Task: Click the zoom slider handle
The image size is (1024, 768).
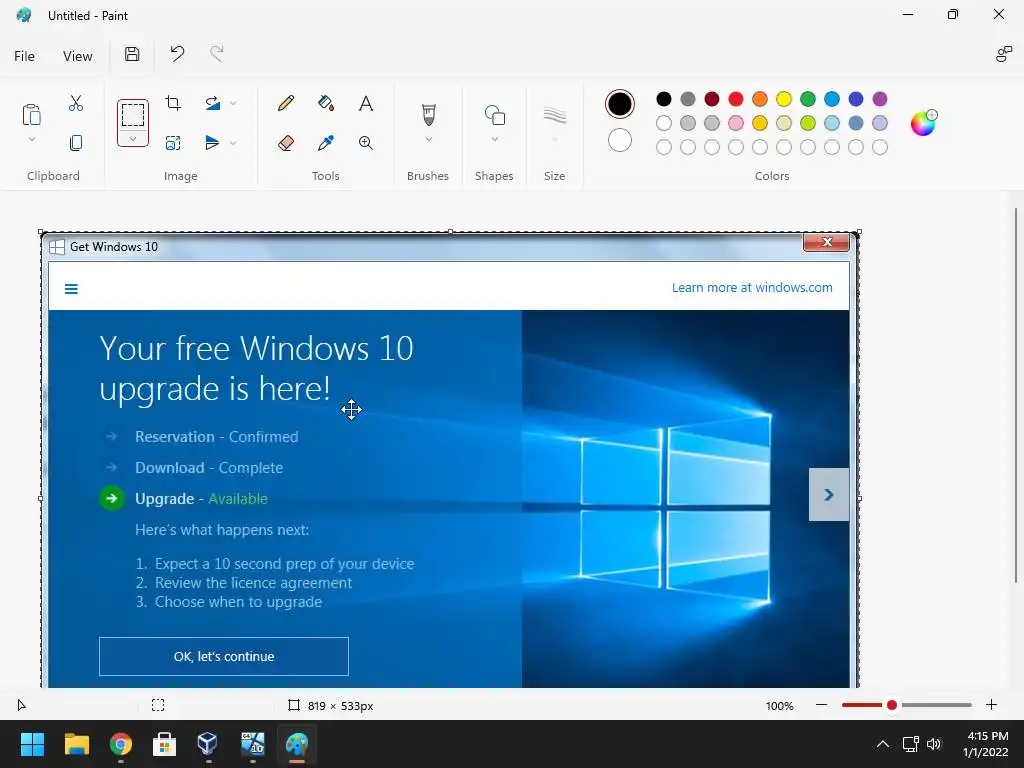Action: (x=891, y=705)
